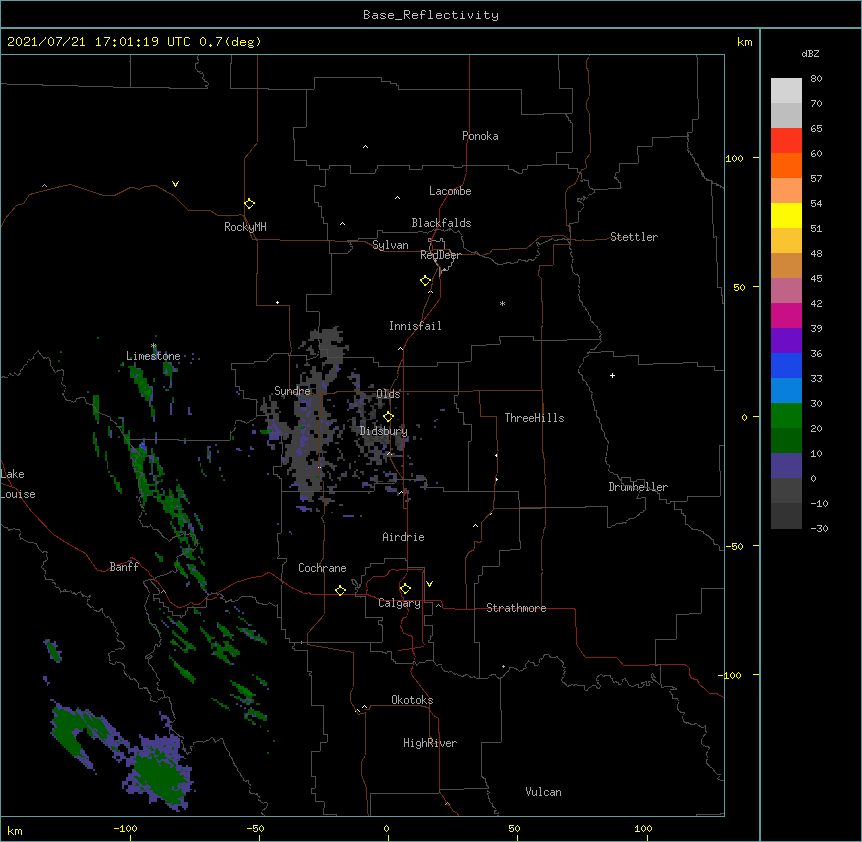Select the red 60-65 dBZ legend swatch
The height and width of the screenshot is (842, 862).
tap(786, 141)
